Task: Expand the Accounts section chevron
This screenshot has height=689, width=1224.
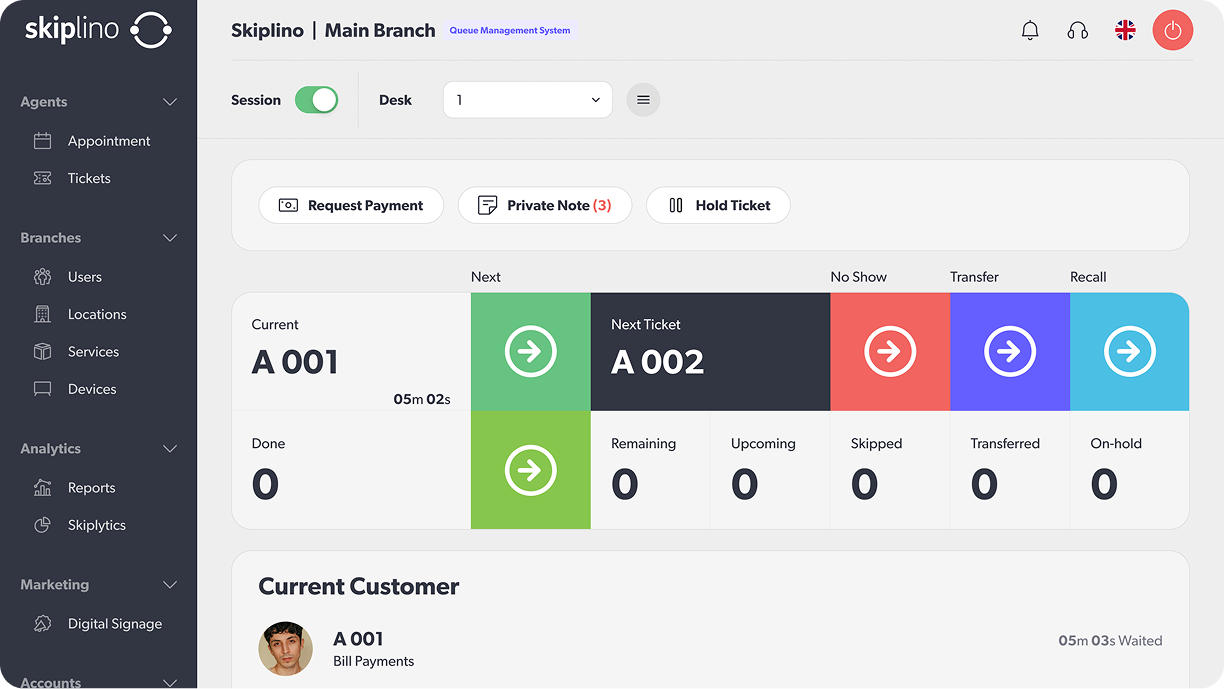Action: (x=170, y=682)
